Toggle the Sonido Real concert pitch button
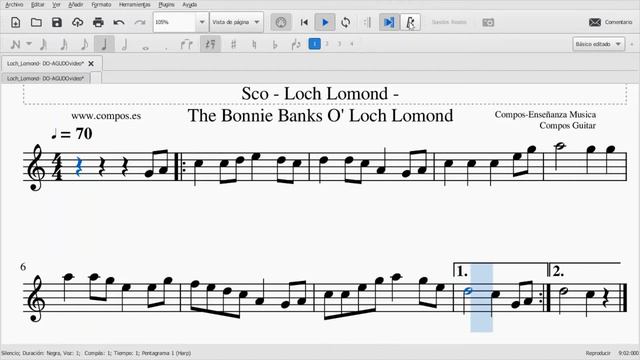 (x=449, y=22)
